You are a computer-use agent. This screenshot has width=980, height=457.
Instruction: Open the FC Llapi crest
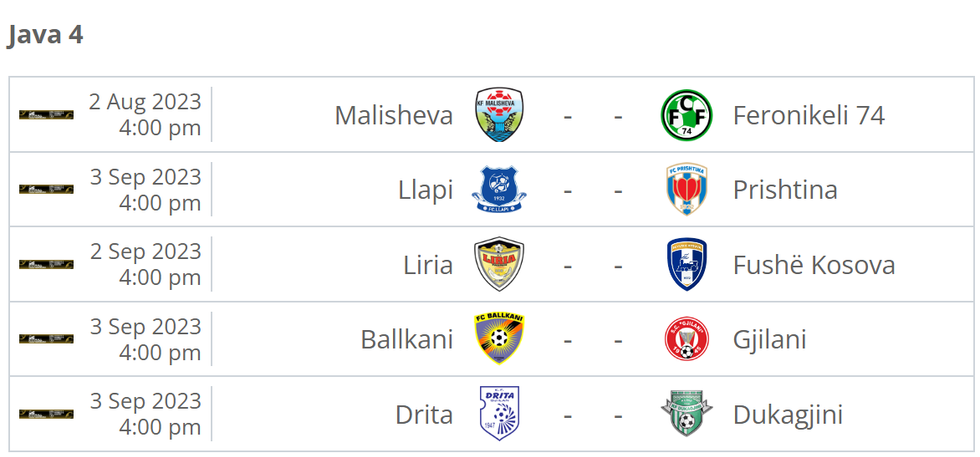(499, 190)
